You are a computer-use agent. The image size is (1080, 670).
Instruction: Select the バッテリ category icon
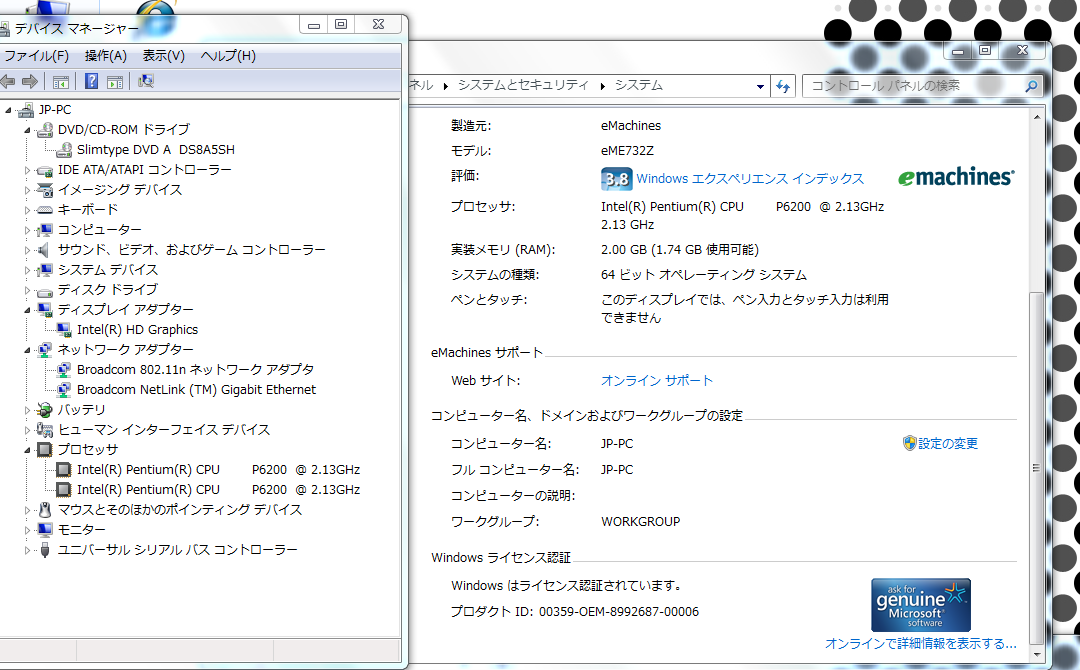(45, 410)
